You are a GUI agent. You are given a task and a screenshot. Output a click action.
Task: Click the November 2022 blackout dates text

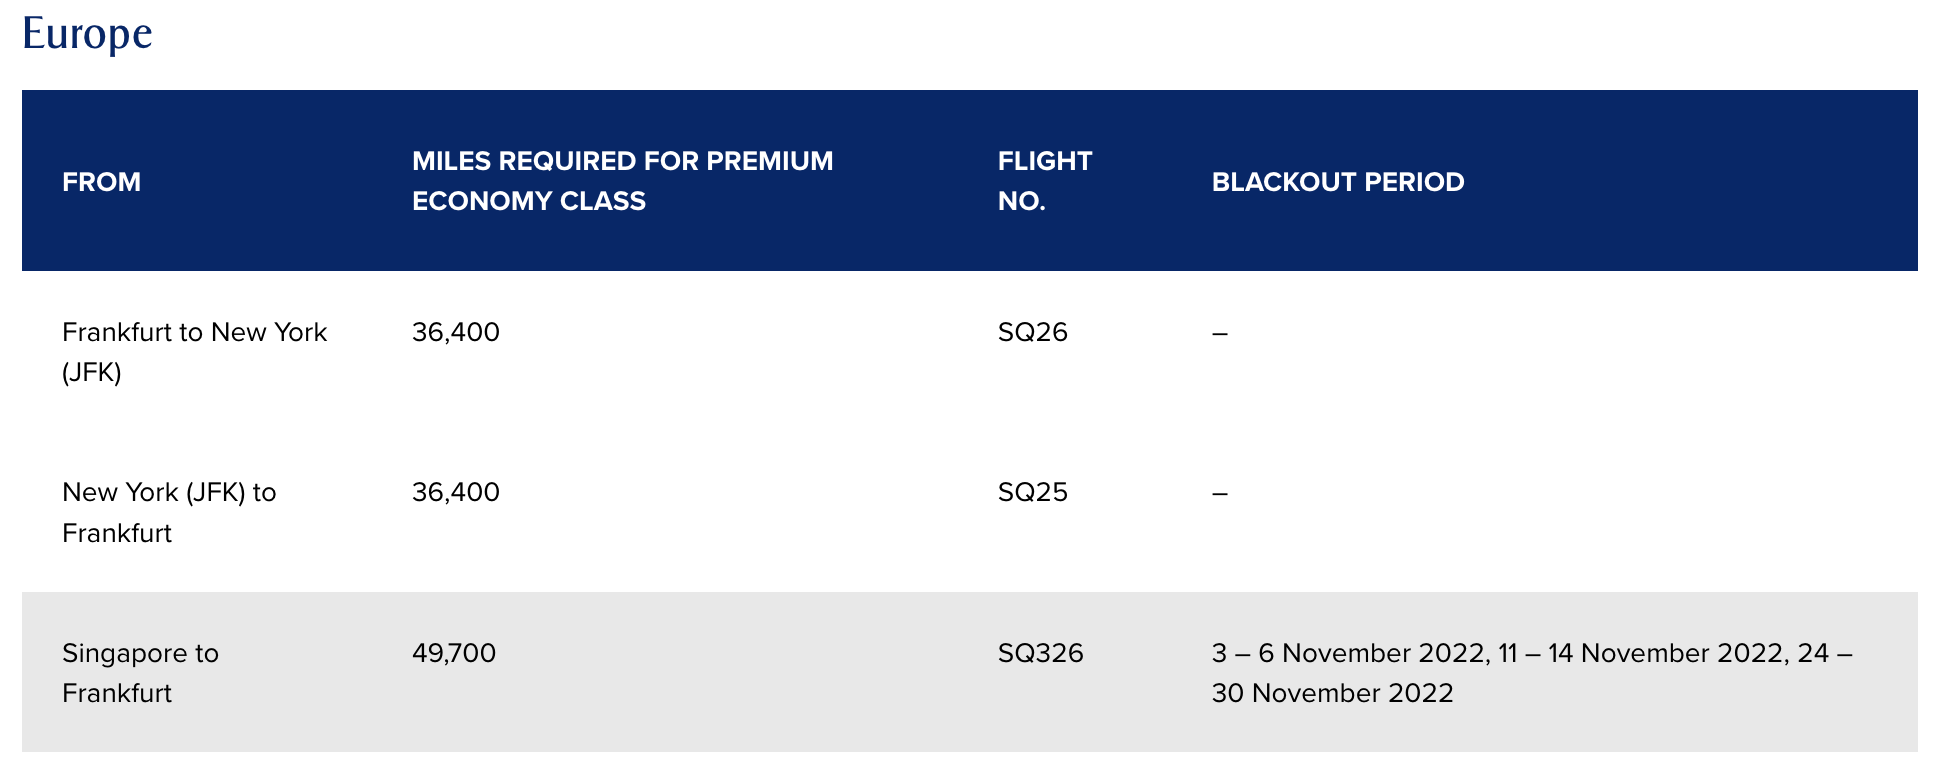1532,673
